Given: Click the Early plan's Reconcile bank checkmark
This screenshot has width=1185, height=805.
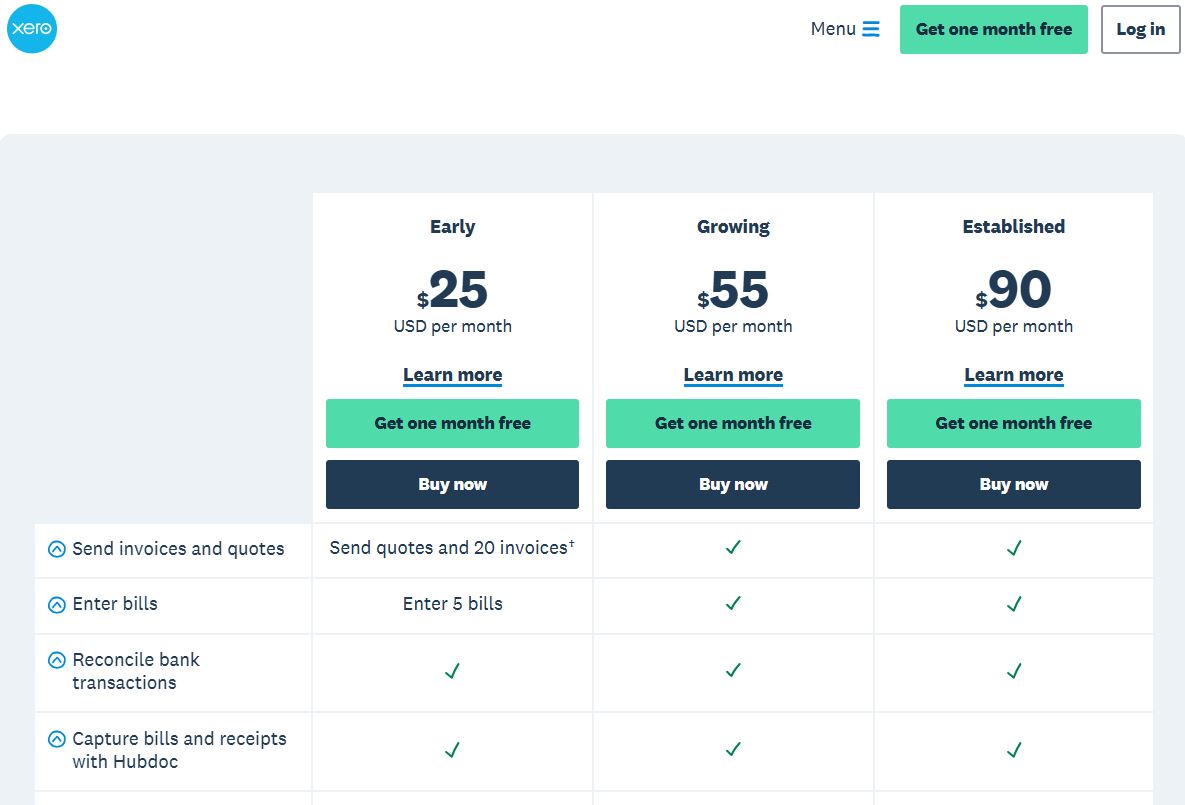Looking at the screenshot, I should [x=452, y=672].
